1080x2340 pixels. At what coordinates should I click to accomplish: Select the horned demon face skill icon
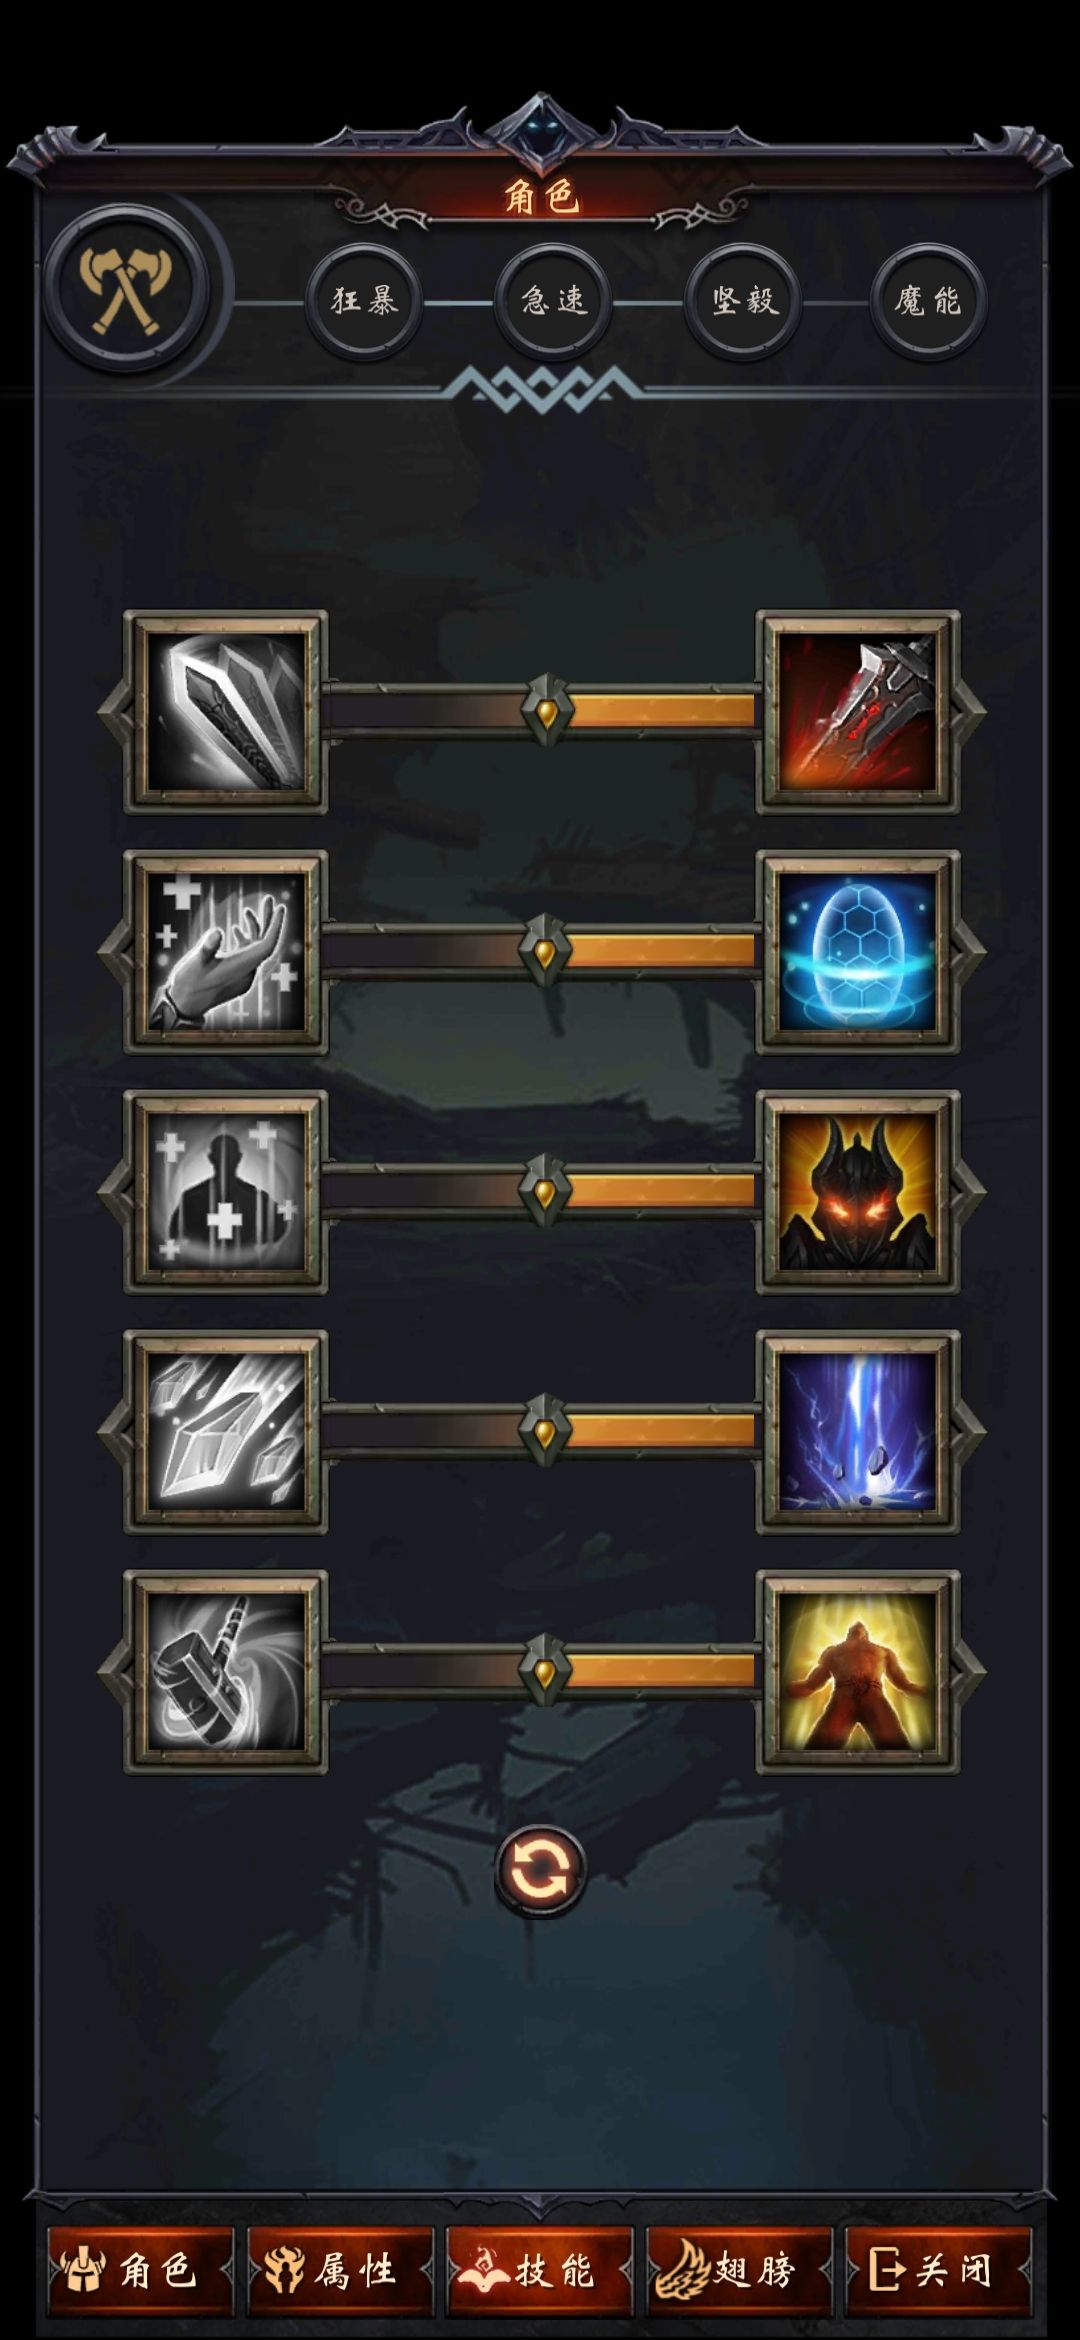click(x=858, y=1192)
